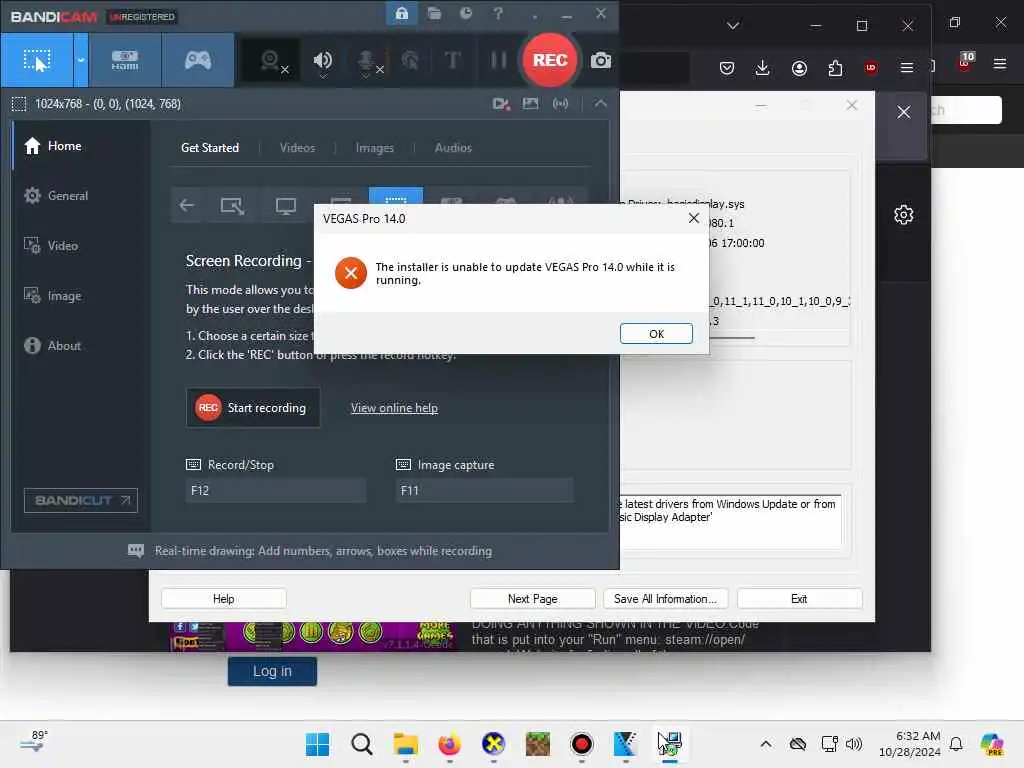Select Bandicam rectangle screen recording mode
The height and width of the screenshot is (768, 1024).
(37, 61)
